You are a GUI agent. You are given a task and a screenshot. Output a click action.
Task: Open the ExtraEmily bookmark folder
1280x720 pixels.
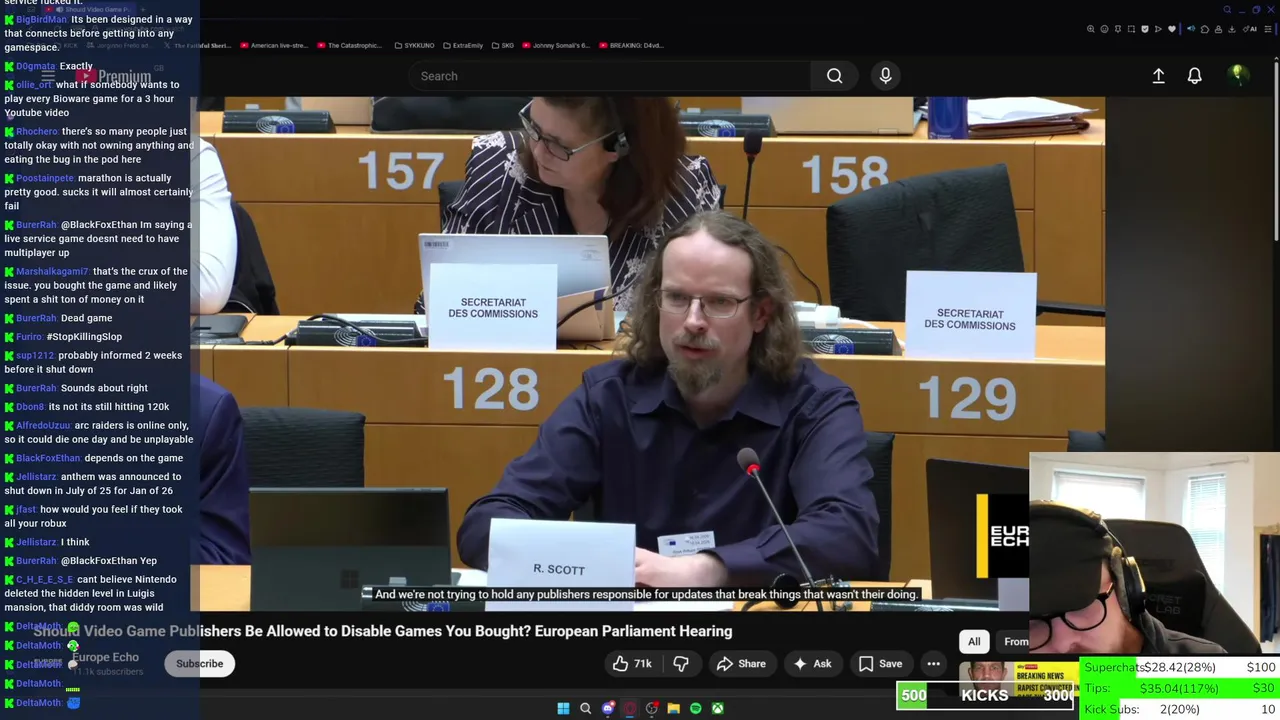point(463,45)
